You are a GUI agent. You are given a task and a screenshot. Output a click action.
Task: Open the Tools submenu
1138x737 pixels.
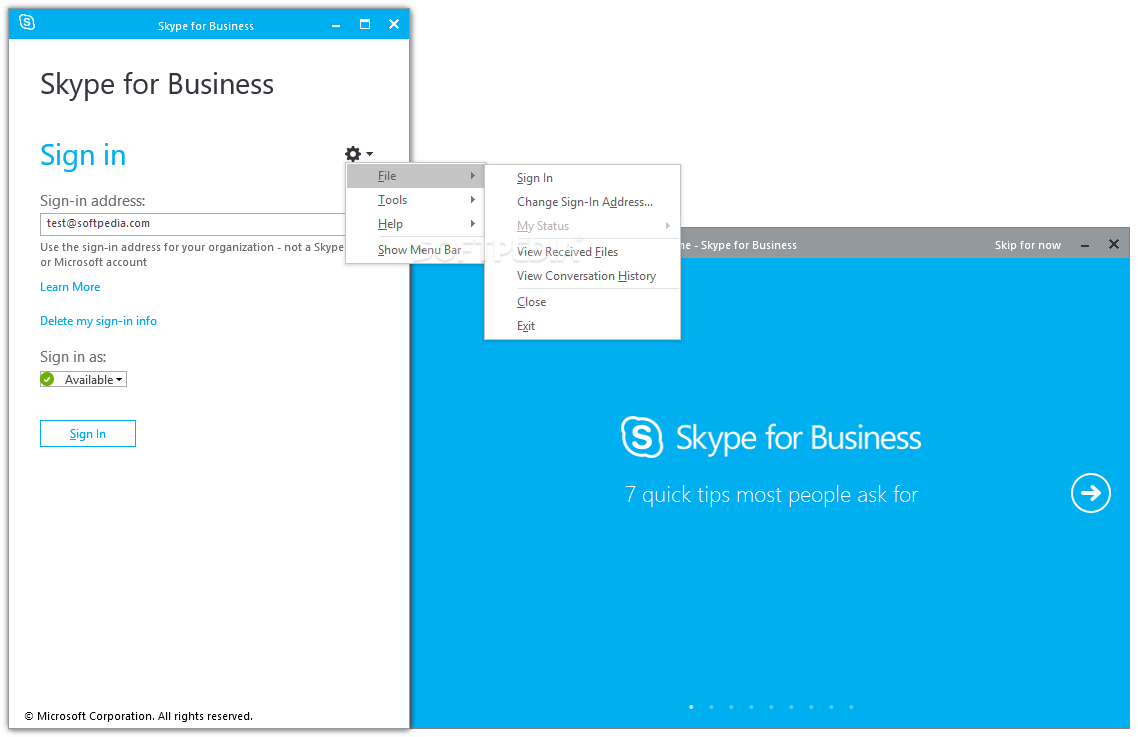coord(415,200)
